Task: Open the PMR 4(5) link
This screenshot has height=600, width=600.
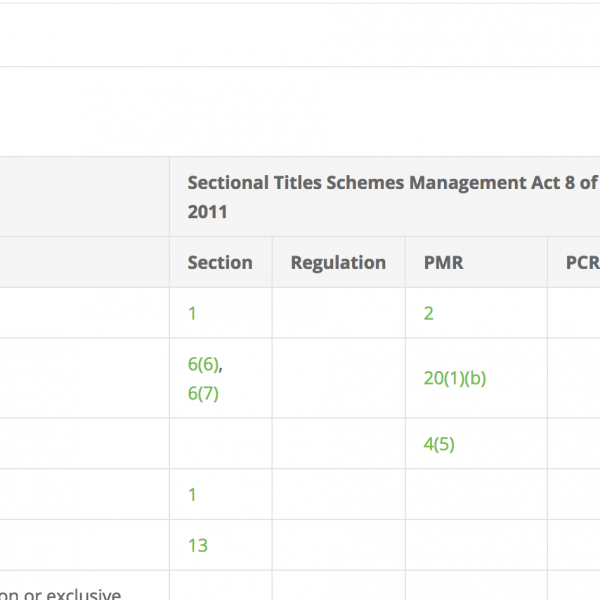Action: [x=439, y=444]
